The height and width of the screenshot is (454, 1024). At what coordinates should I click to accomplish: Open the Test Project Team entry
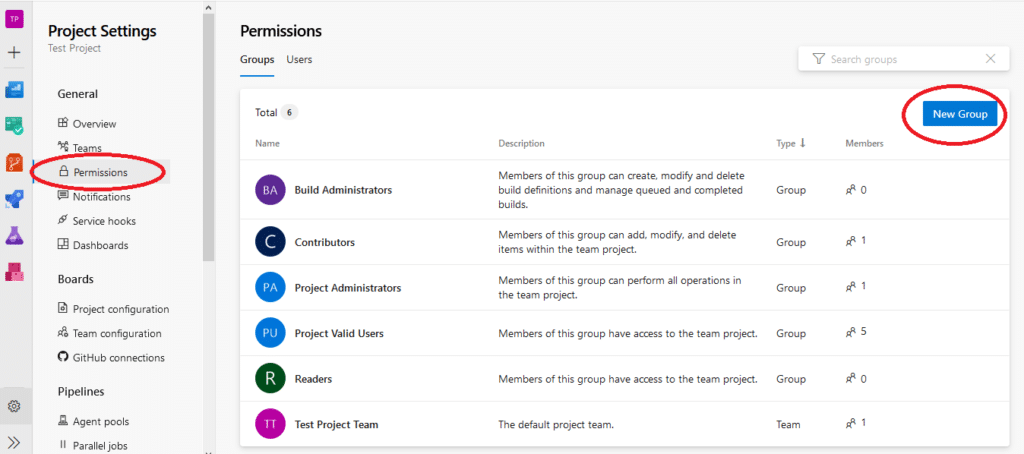click(x=336, y=425)
